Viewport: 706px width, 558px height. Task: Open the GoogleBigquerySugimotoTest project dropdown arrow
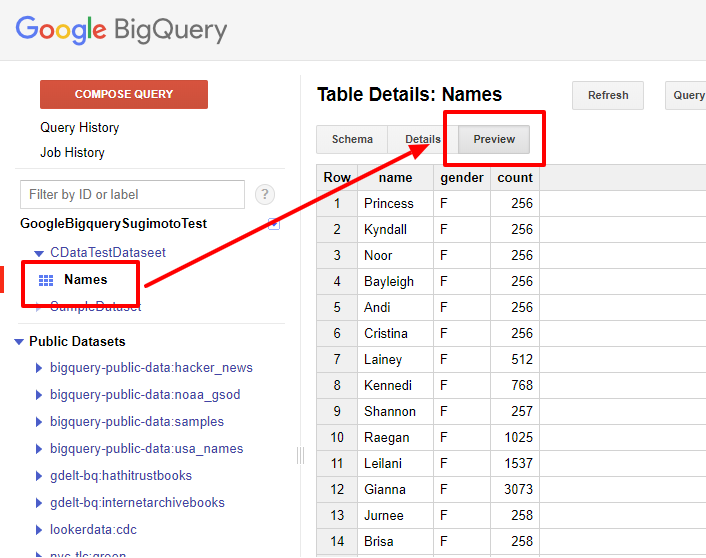[274, 224]
